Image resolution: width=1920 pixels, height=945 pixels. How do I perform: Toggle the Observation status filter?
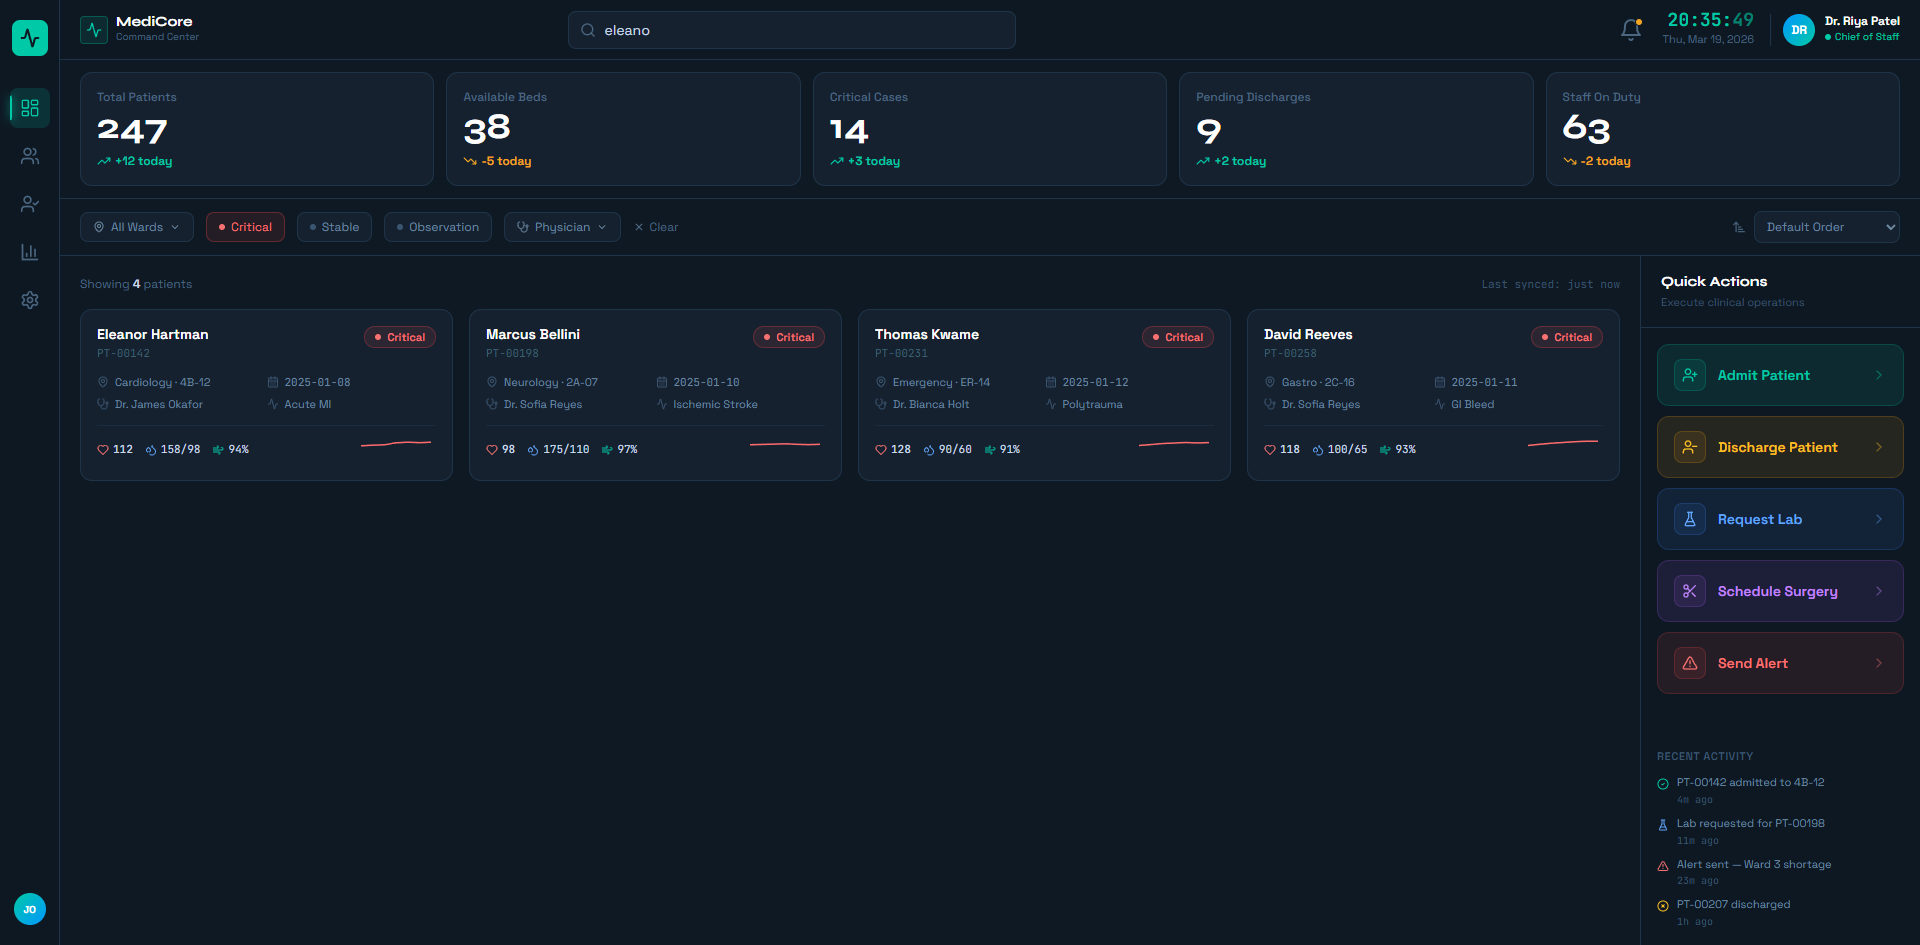(x=437, y=227)
